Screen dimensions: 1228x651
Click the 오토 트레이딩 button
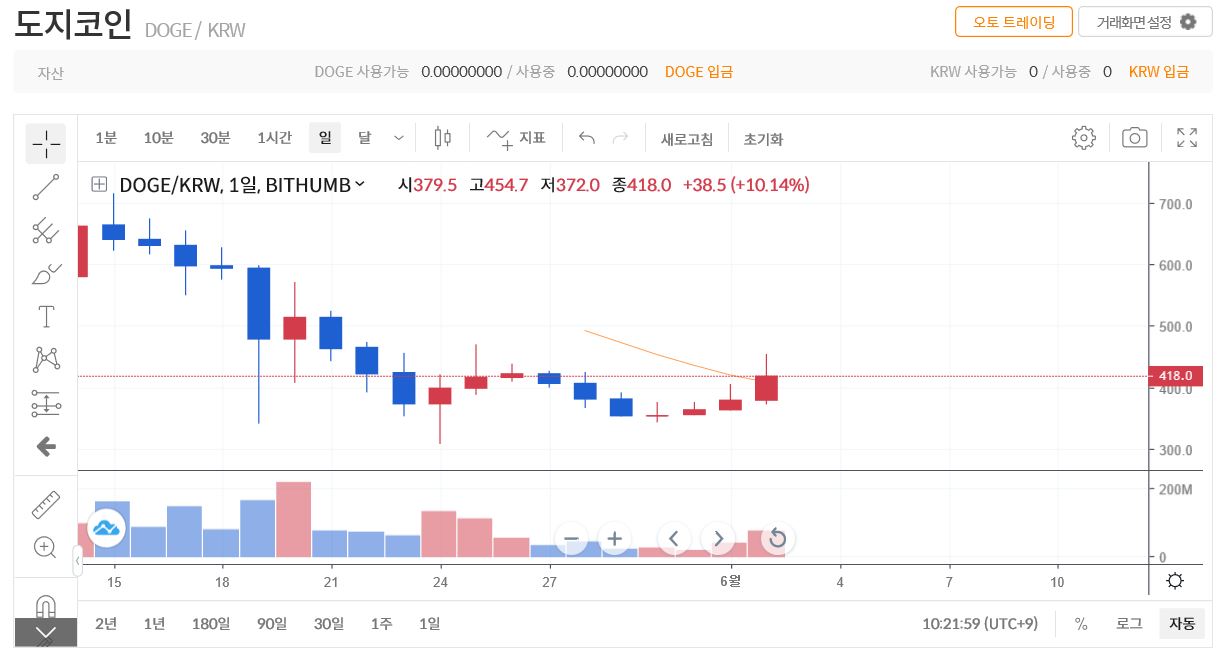[x=1013, y=22]
